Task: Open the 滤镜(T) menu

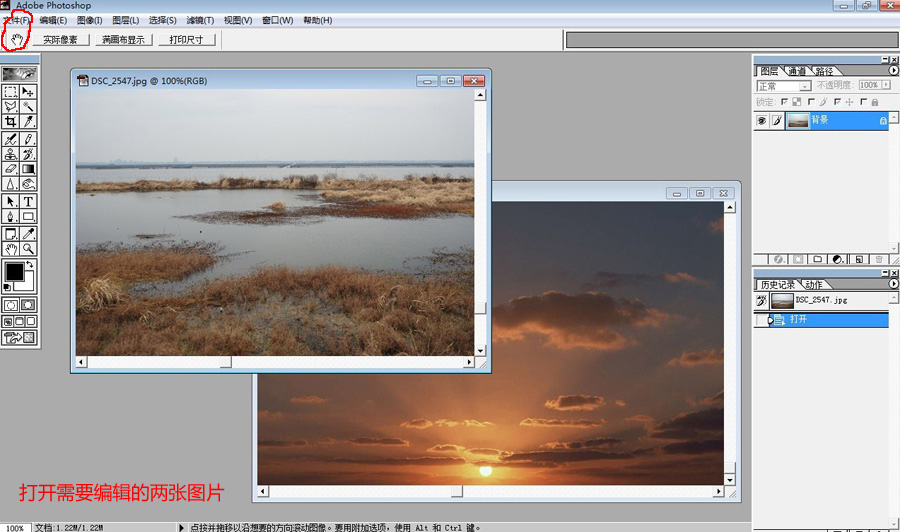Action: point(200,21)
